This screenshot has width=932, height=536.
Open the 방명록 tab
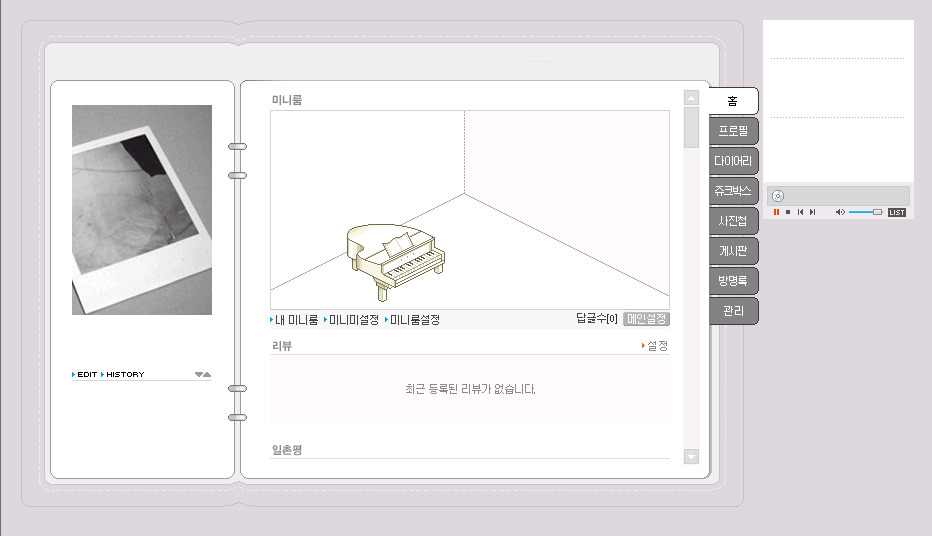[733, 280]
